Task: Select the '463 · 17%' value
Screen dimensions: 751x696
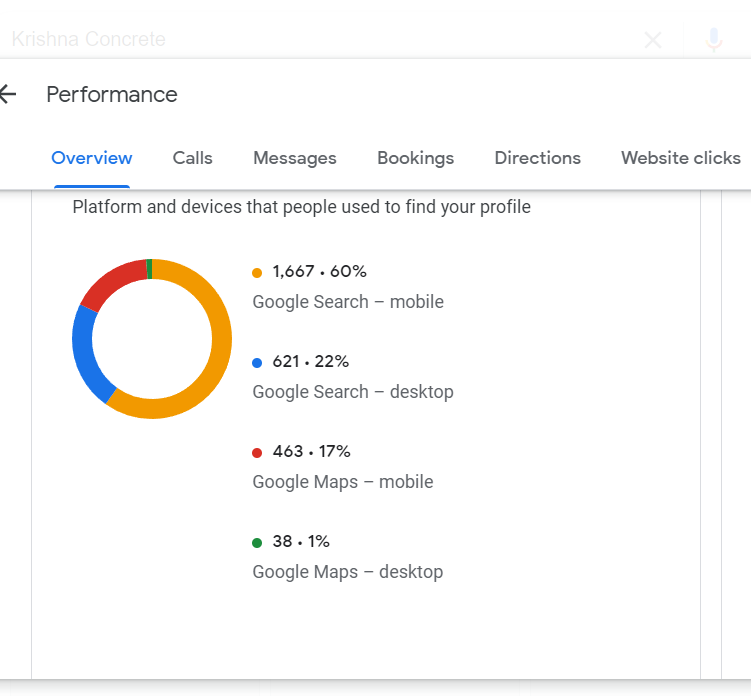Action: point(311,451)
